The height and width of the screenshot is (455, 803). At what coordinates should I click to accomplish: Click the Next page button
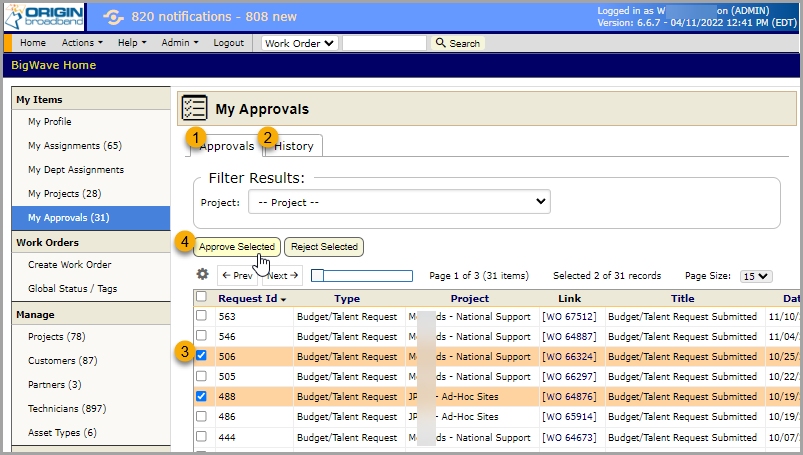(x=283, y=276)
